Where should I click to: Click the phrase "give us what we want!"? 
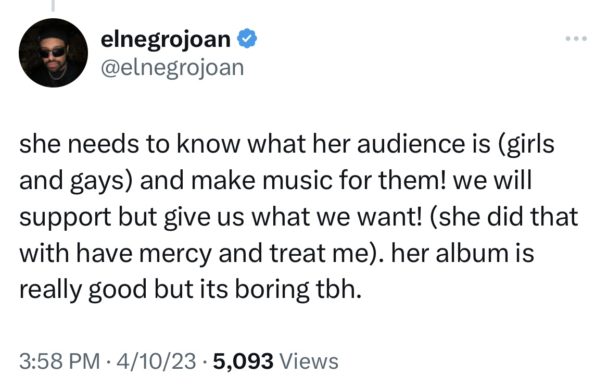tap(293, 217)
